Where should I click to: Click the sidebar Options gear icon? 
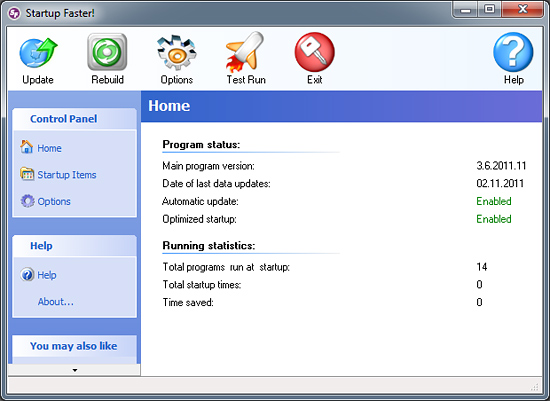pos(27,201)
